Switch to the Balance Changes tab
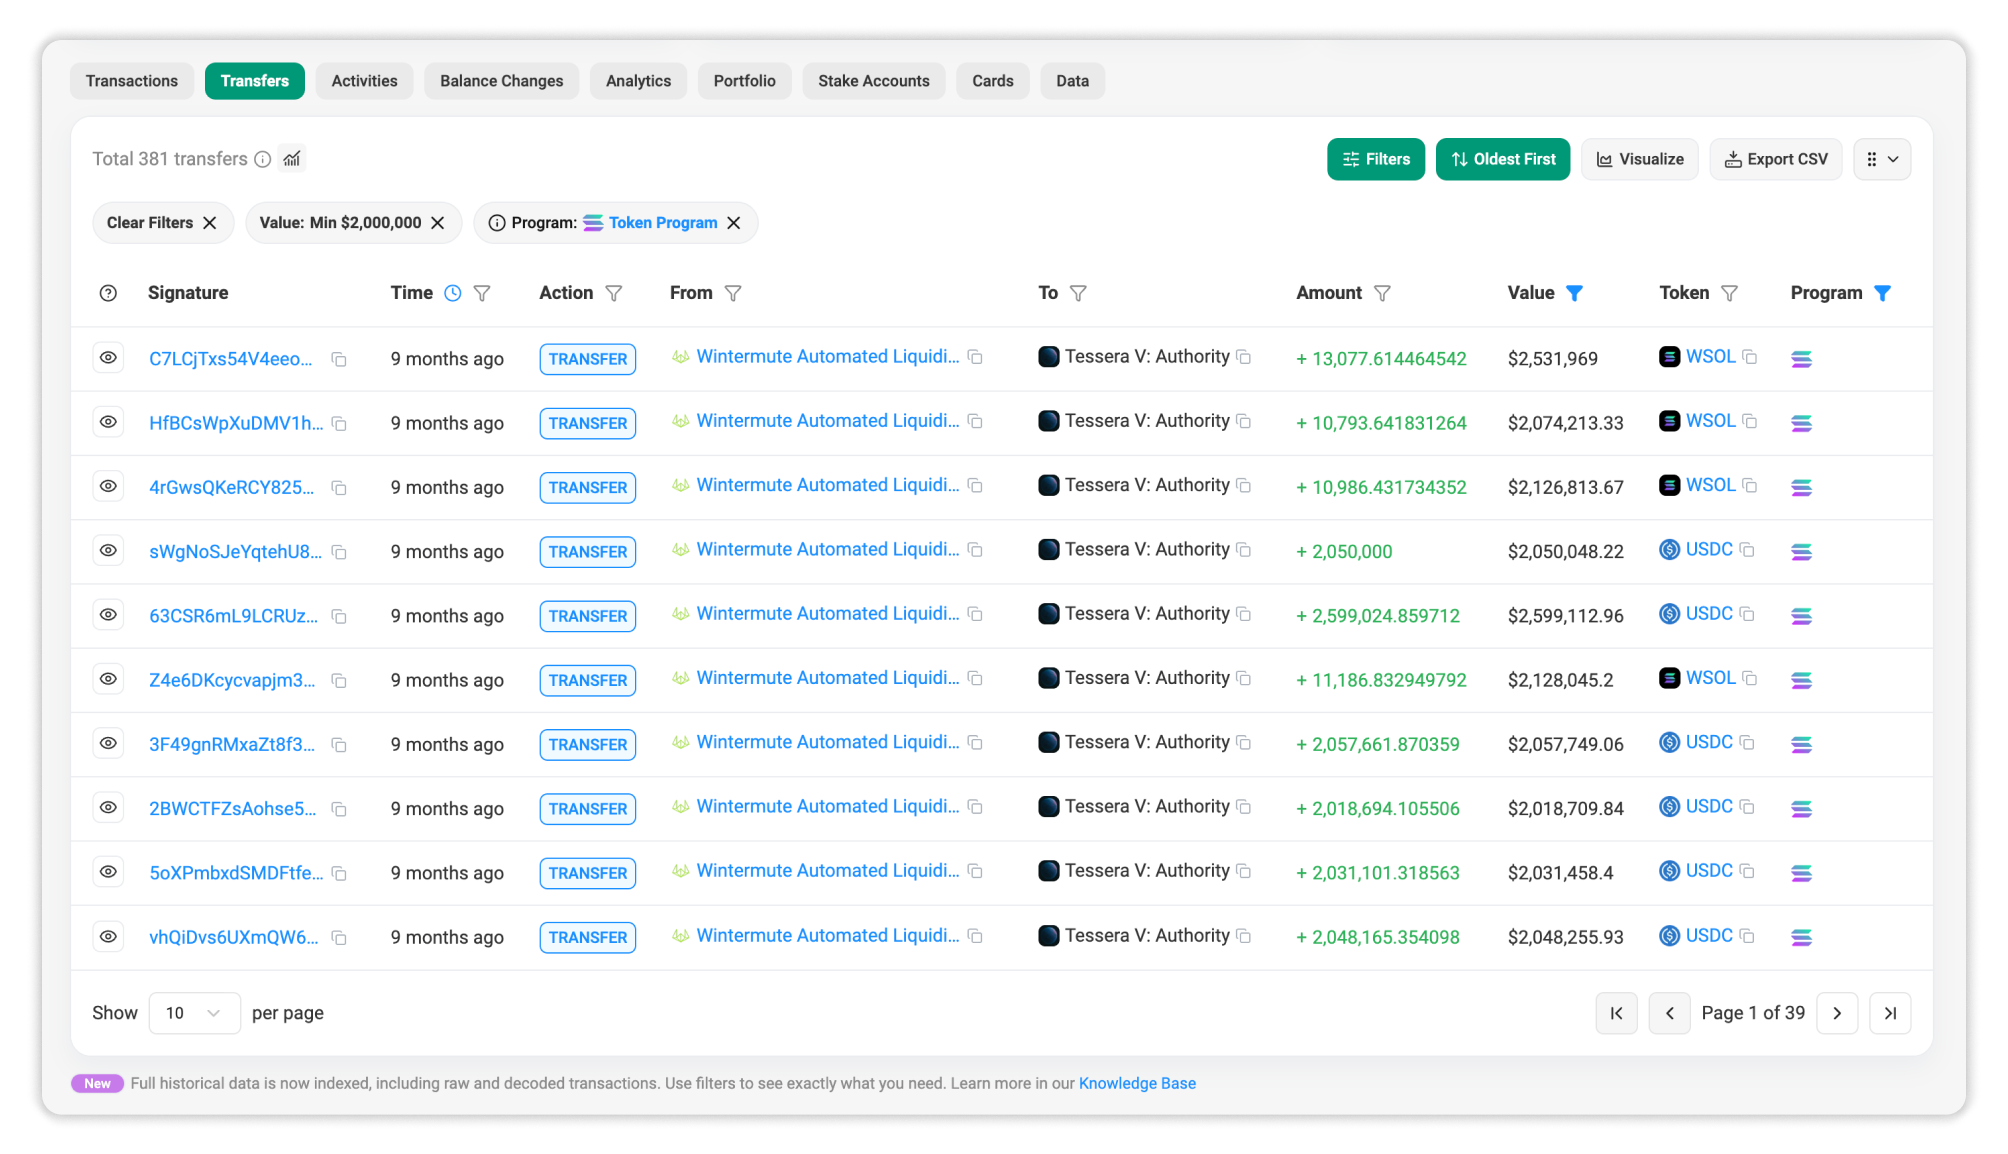The image size is (2008, 1154). [x=502, y=81]
